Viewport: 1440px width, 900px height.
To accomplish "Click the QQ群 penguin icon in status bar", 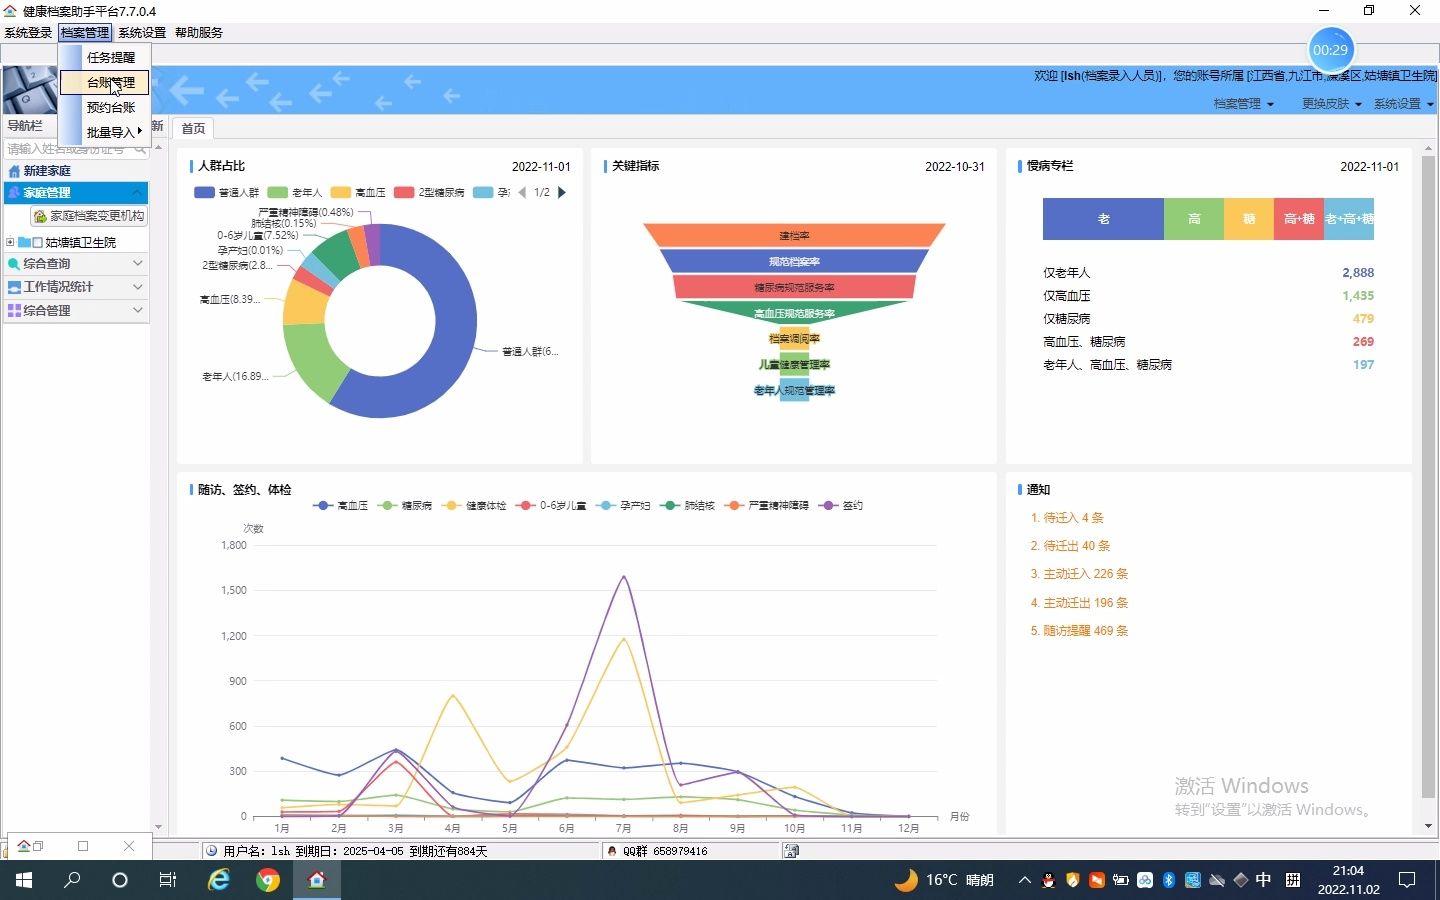I will pos(612,851).
